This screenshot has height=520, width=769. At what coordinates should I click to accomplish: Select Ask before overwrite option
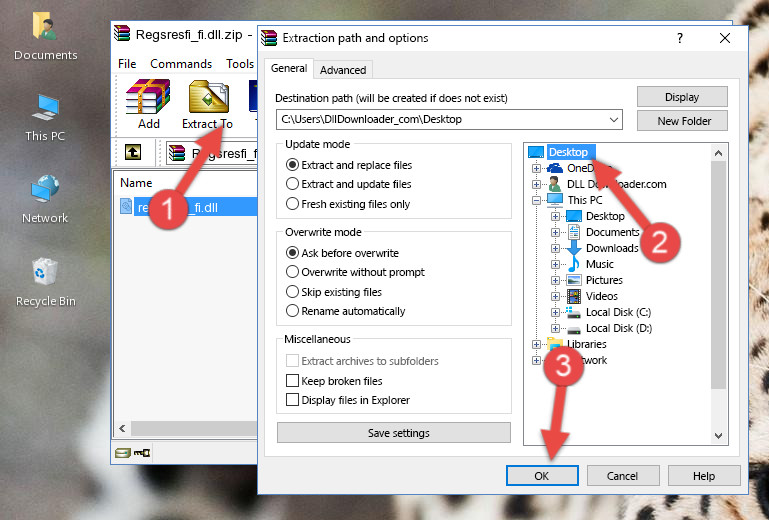point(292,253)
